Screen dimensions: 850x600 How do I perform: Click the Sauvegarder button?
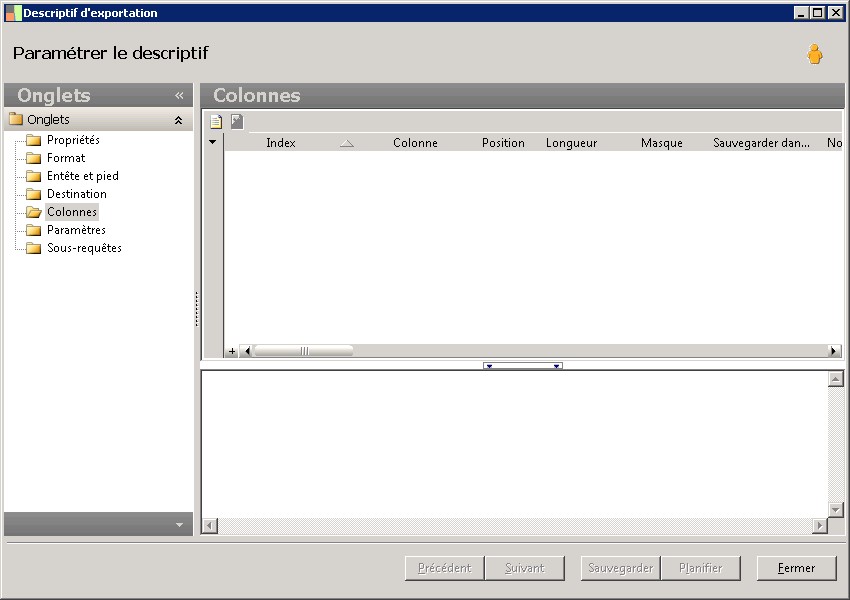click(x=620, y=568)
